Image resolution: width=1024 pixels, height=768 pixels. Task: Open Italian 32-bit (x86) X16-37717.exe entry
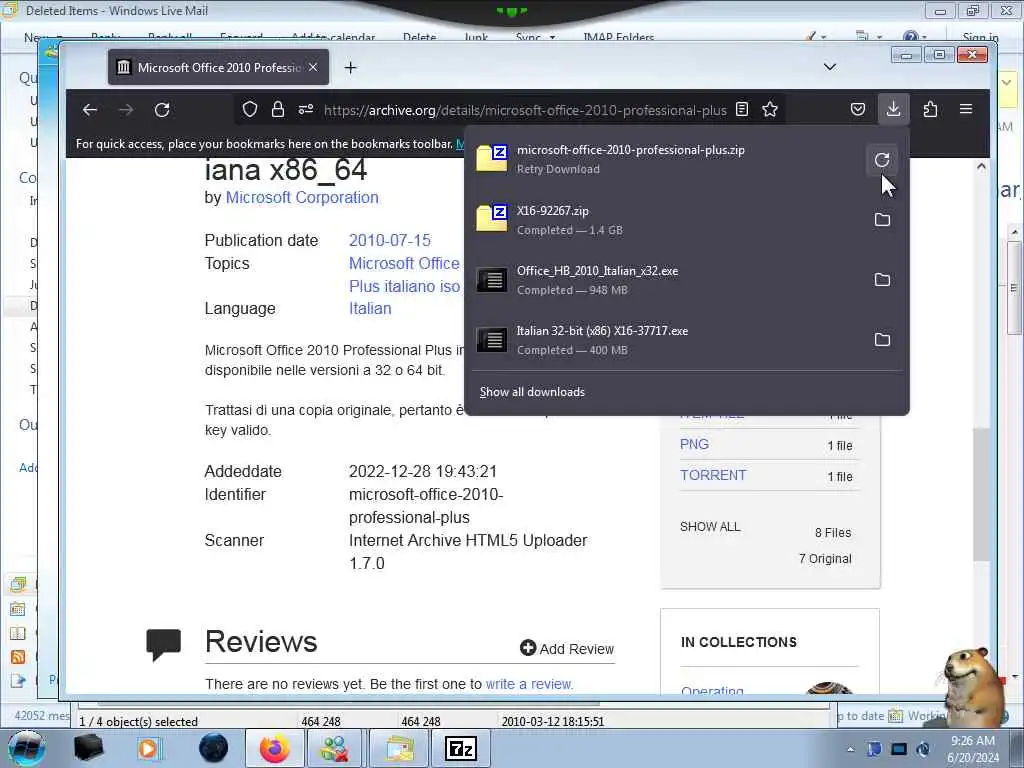click(x=666, y=340)
